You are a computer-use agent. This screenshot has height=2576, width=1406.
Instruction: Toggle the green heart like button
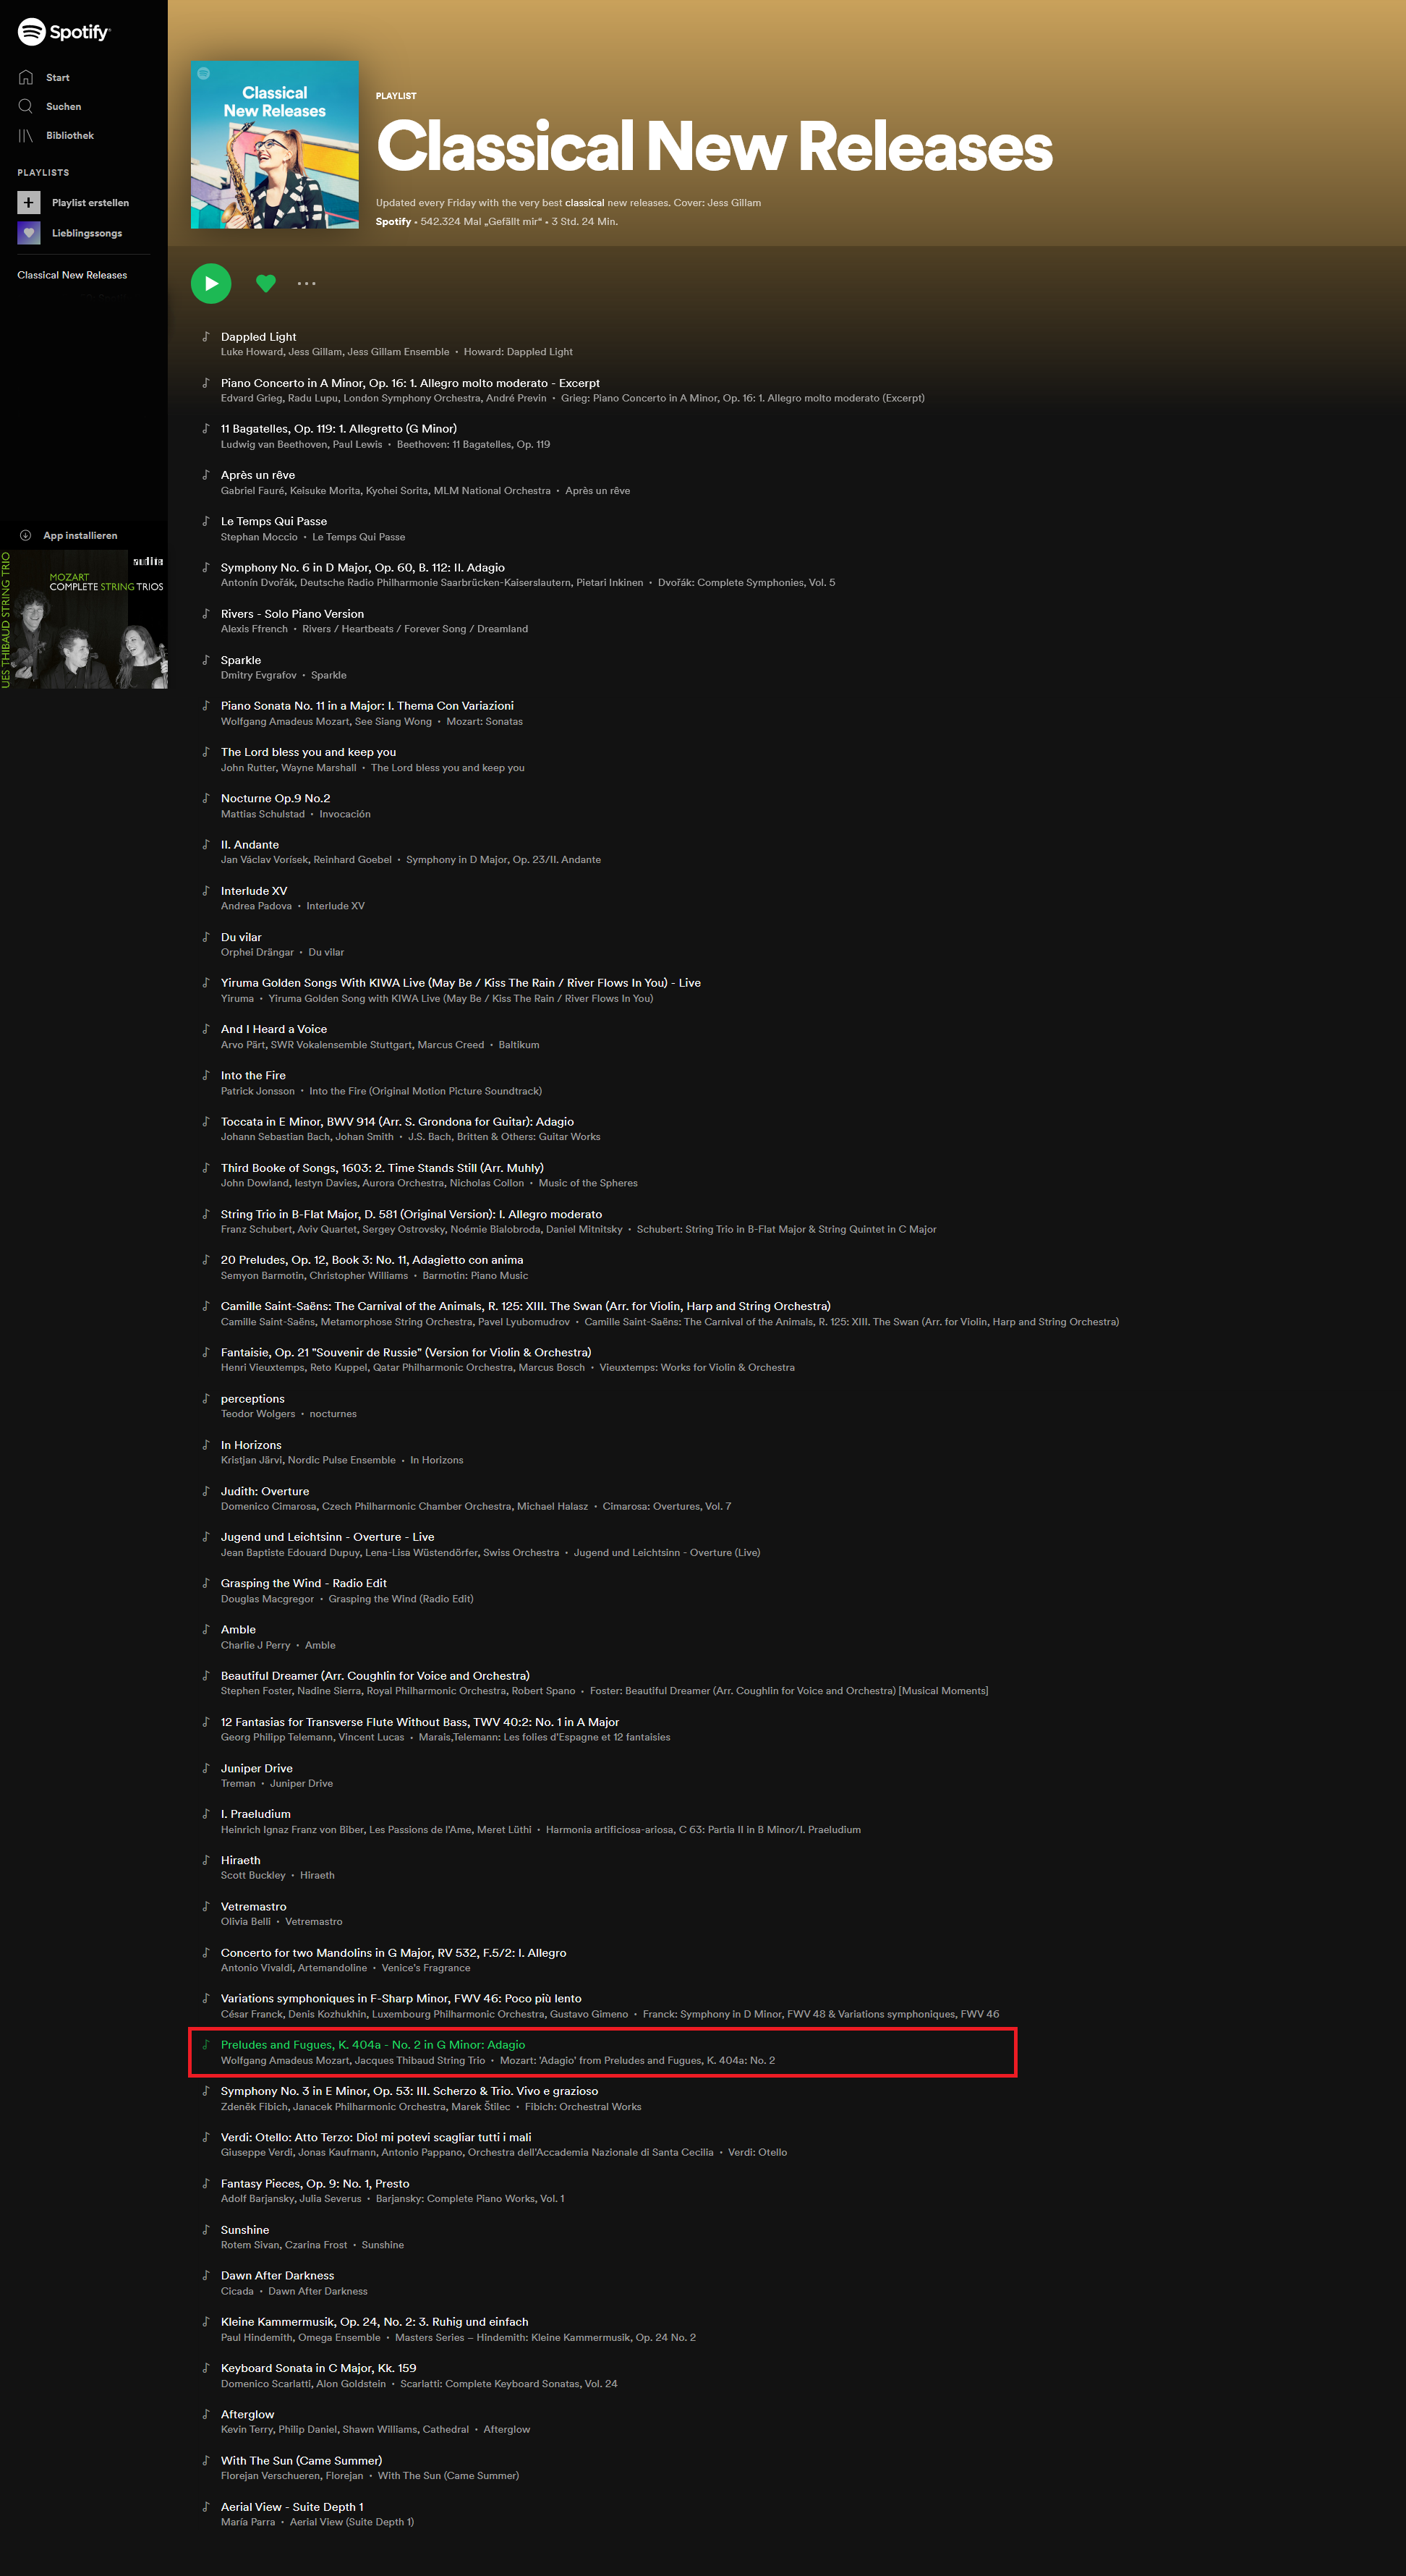[266, 284]
